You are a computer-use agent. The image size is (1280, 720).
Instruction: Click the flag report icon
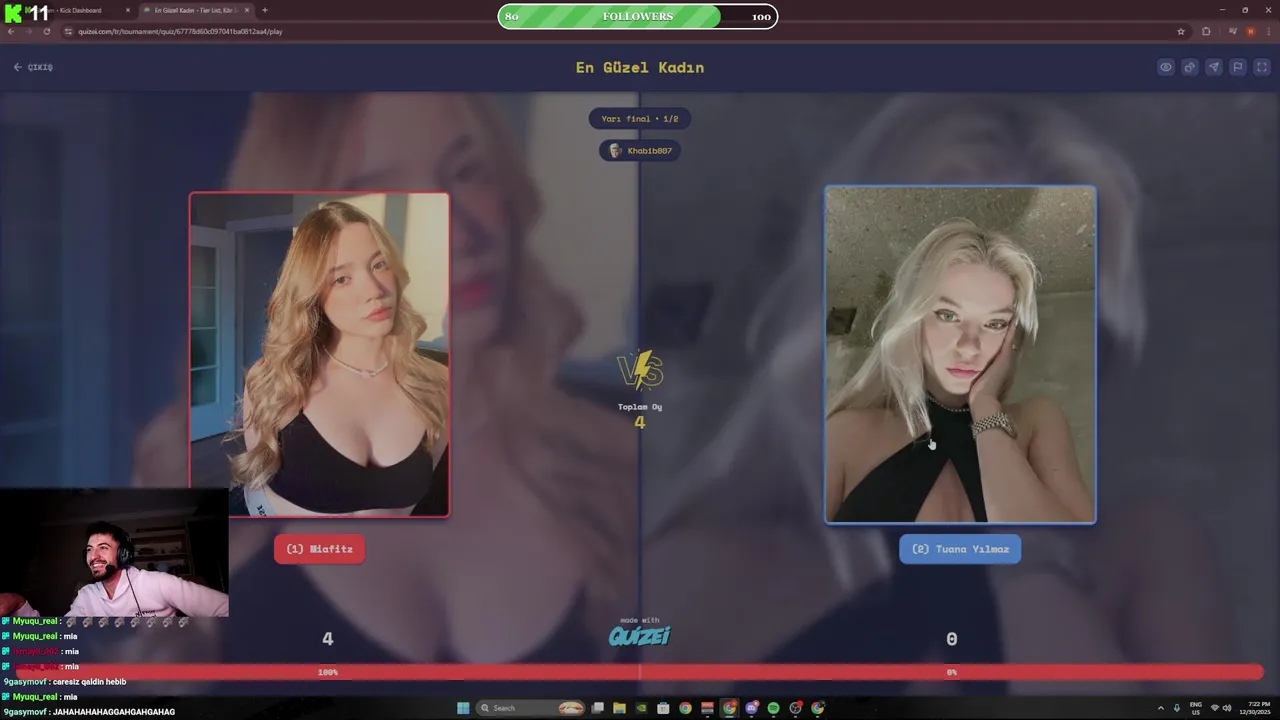(x=1238, y=67)
